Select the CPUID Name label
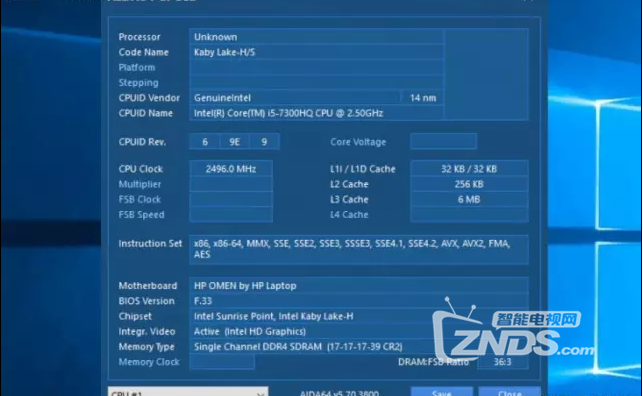Image resolution: width=643 pixels, height=396 pixels. point(146,113)
